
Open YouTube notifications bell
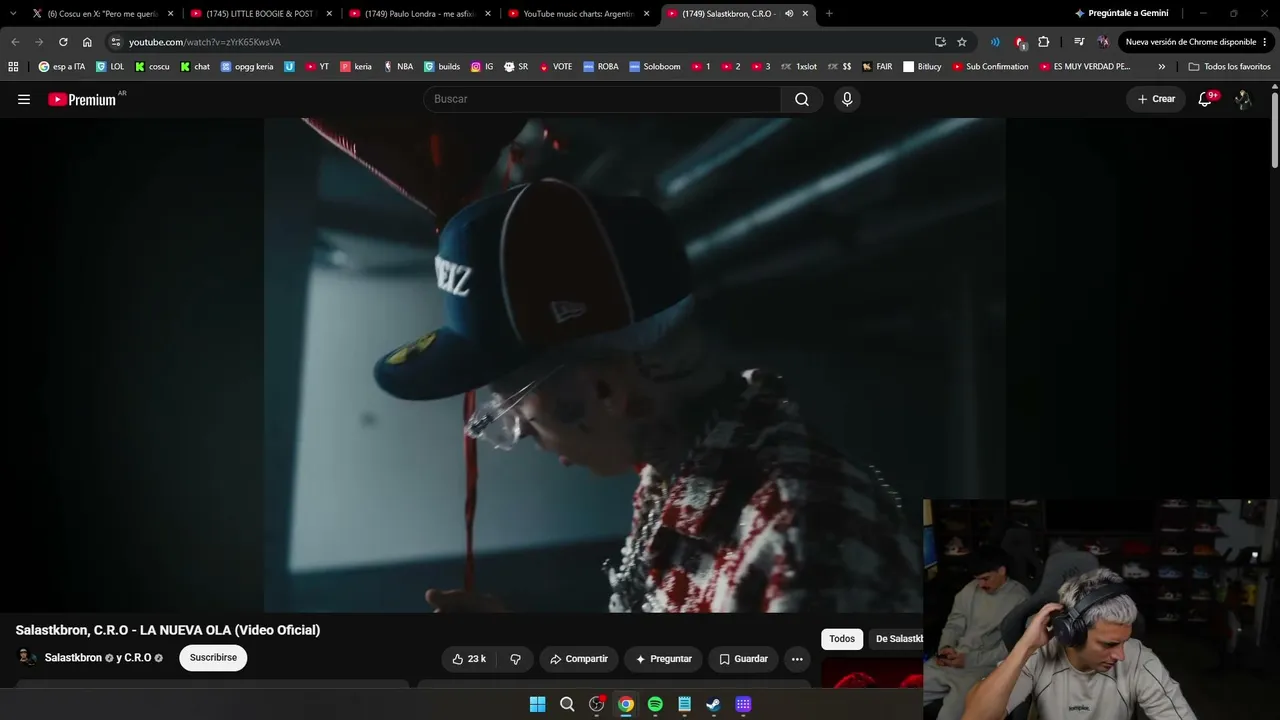(1205, 99)
